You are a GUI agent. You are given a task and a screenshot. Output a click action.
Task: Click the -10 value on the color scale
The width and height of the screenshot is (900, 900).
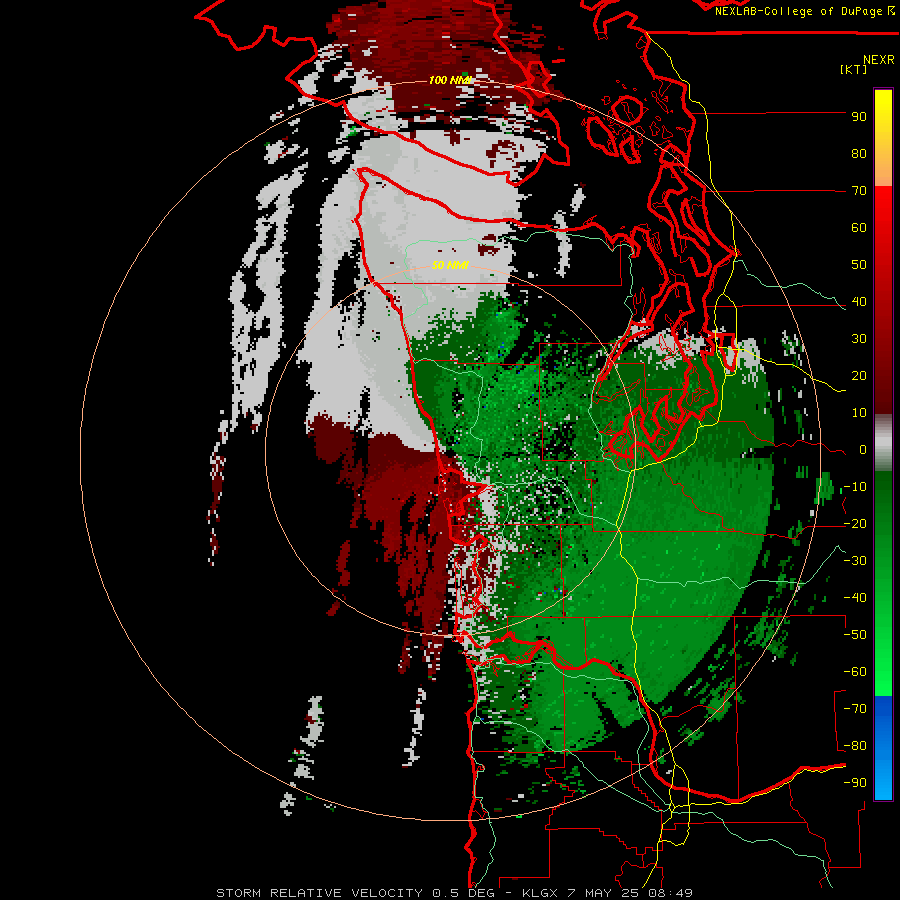coord(855,487)
